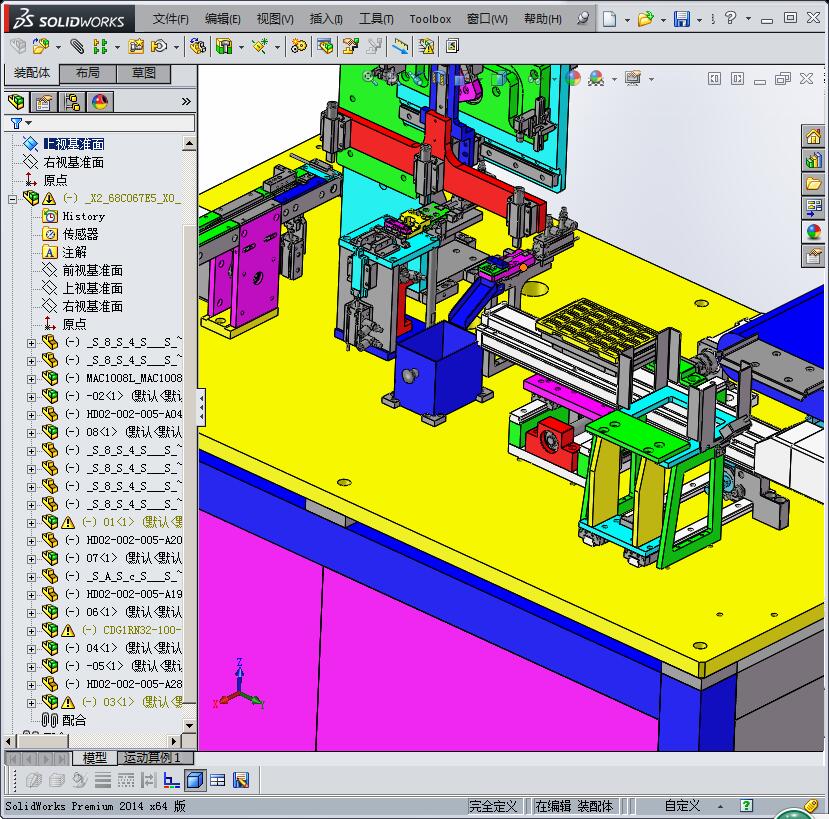Toggle the shaded-with-edges view button in the bottom toolbar

coord(195,780)
